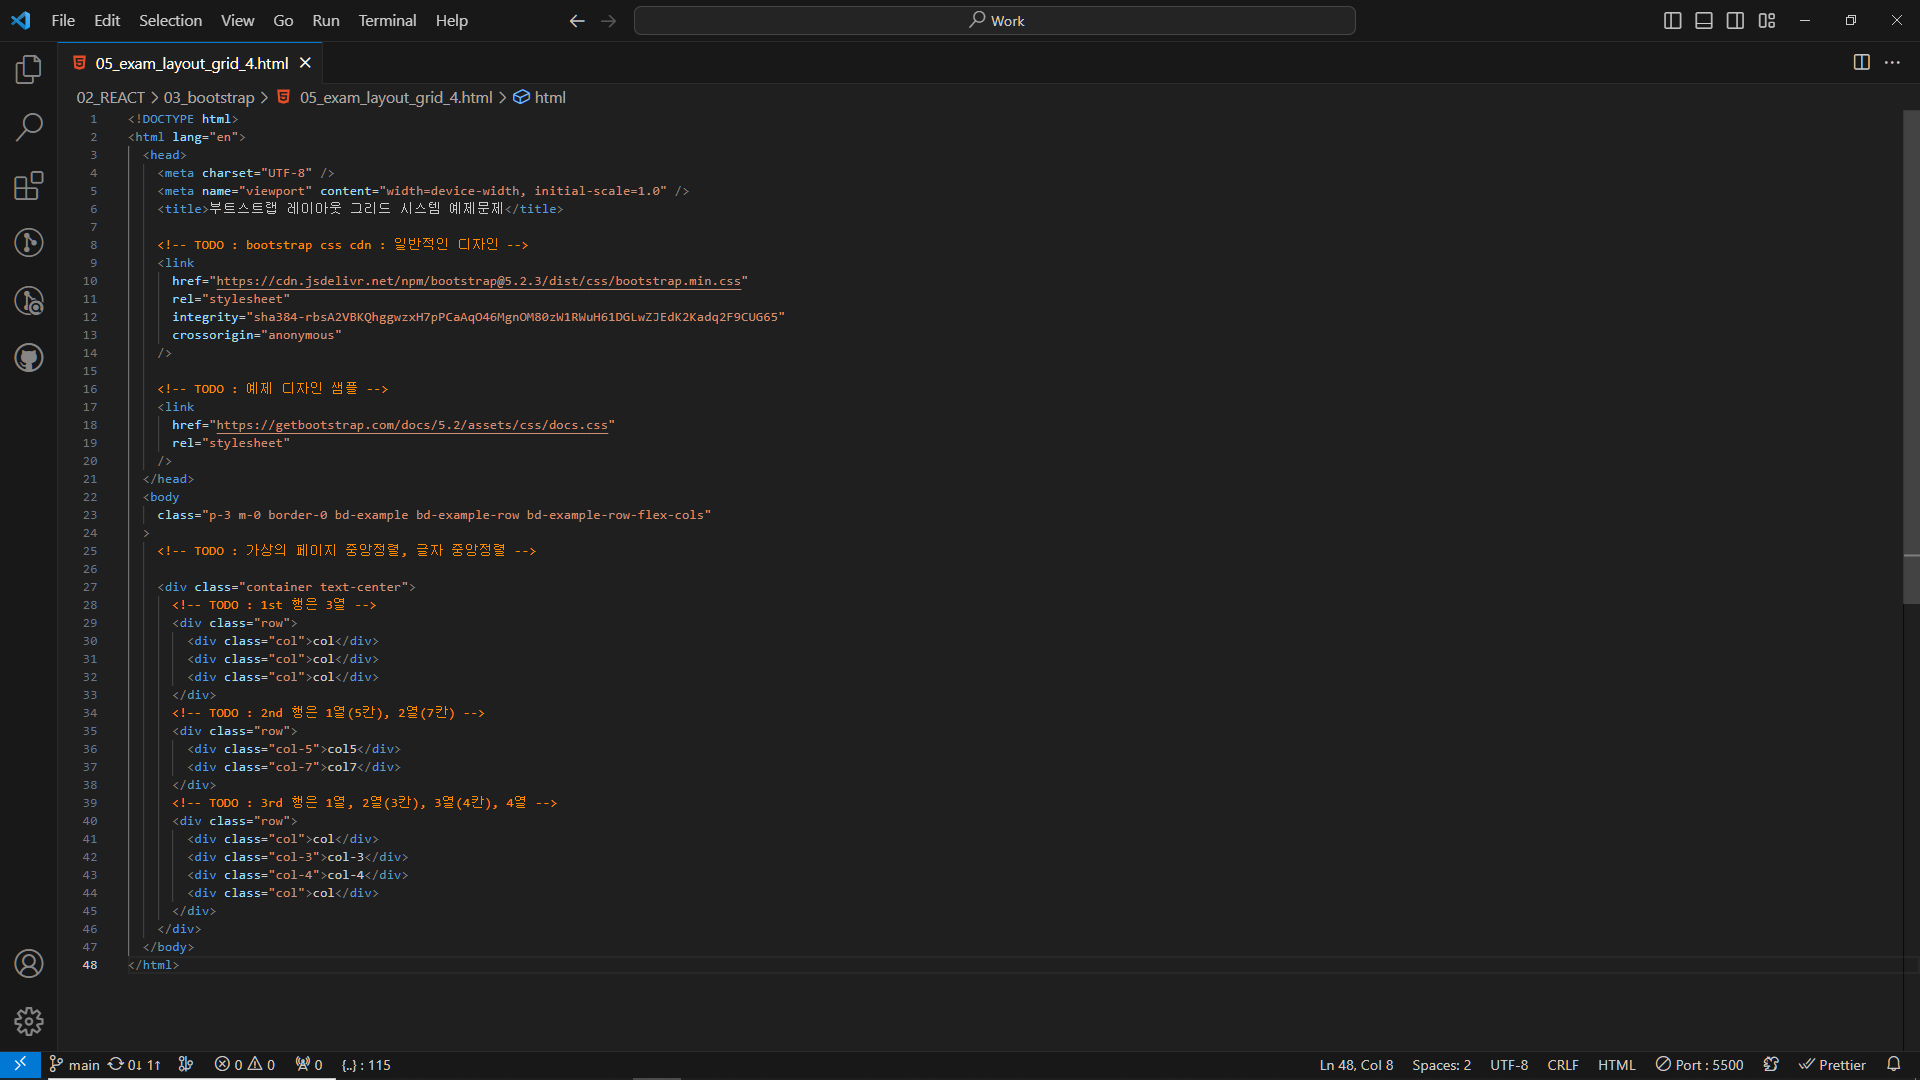
Task: Open bootstrap.min.css CDN link
Action: tap(478, 281)
